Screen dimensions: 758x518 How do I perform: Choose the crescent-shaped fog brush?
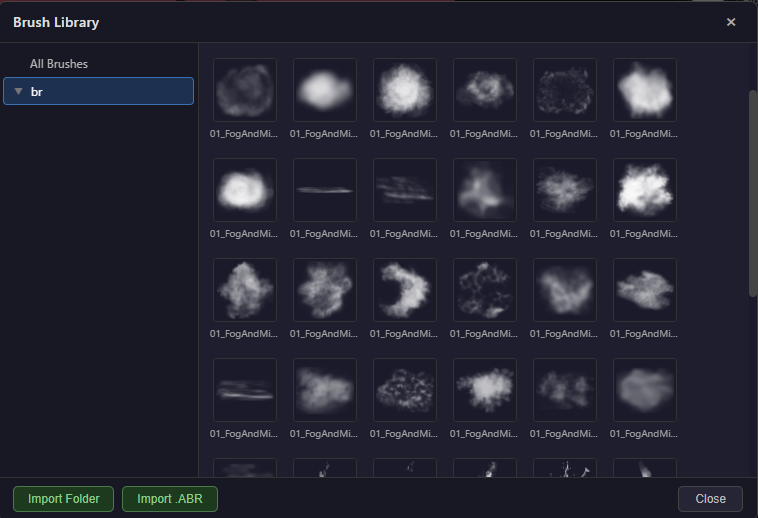pos(405,290)
